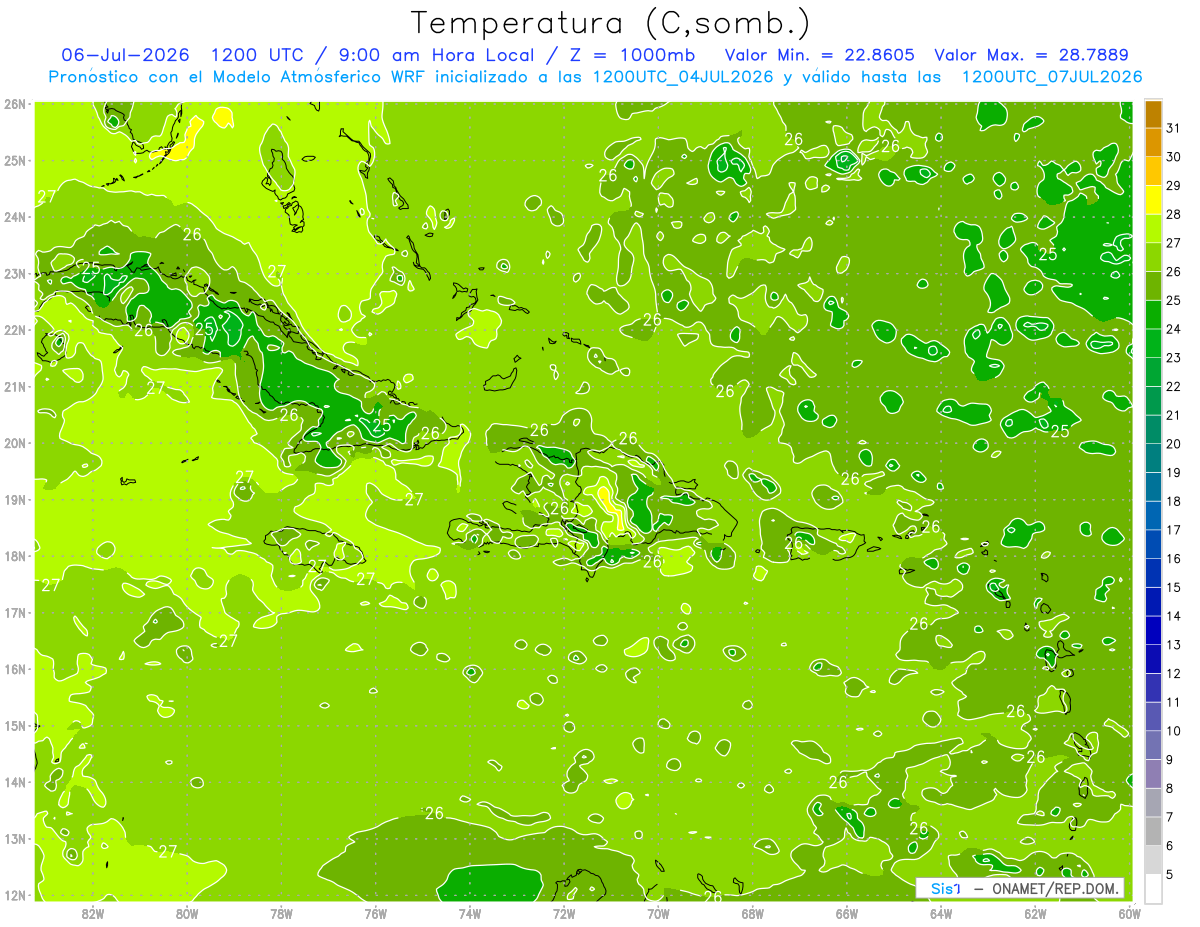The image size is (1200, 927).
Task: Click the '18N' latitude axis label
Action: pyautogui.click(x=14, y=556)
